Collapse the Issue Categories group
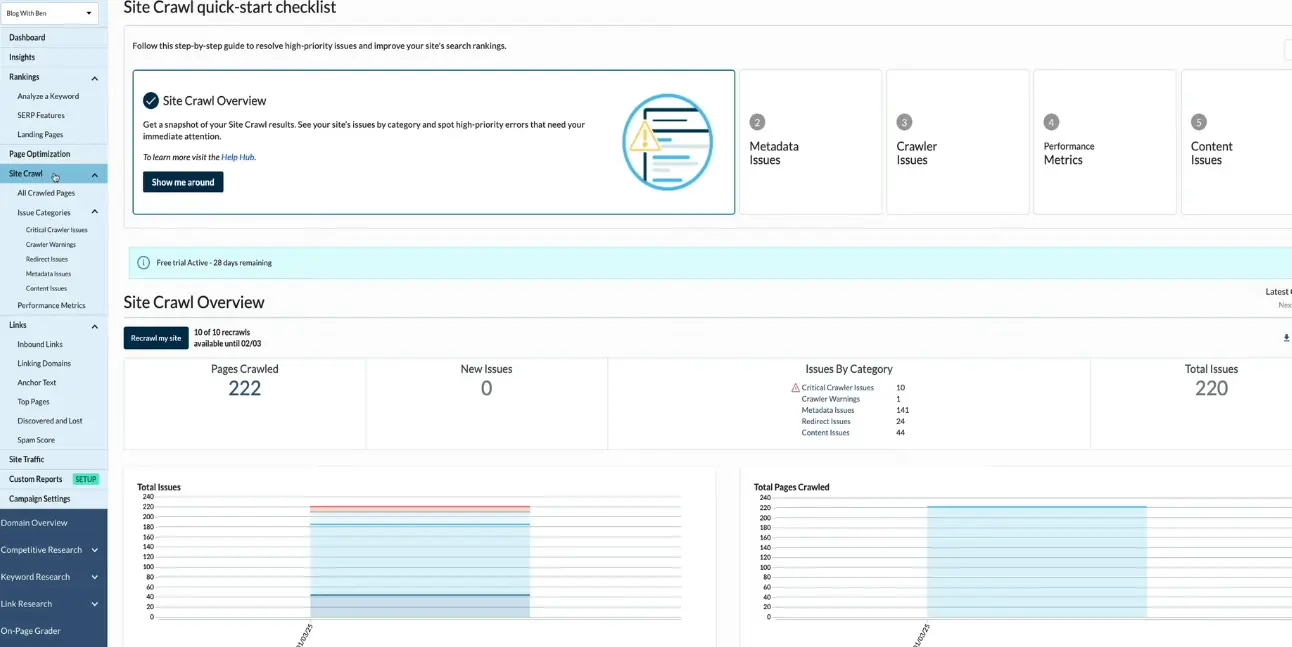 point(94,211)
